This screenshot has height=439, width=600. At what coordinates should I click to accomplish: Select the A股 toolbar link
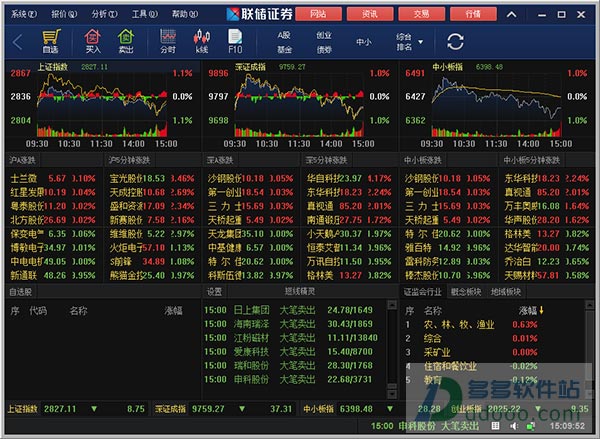[284, 35]
